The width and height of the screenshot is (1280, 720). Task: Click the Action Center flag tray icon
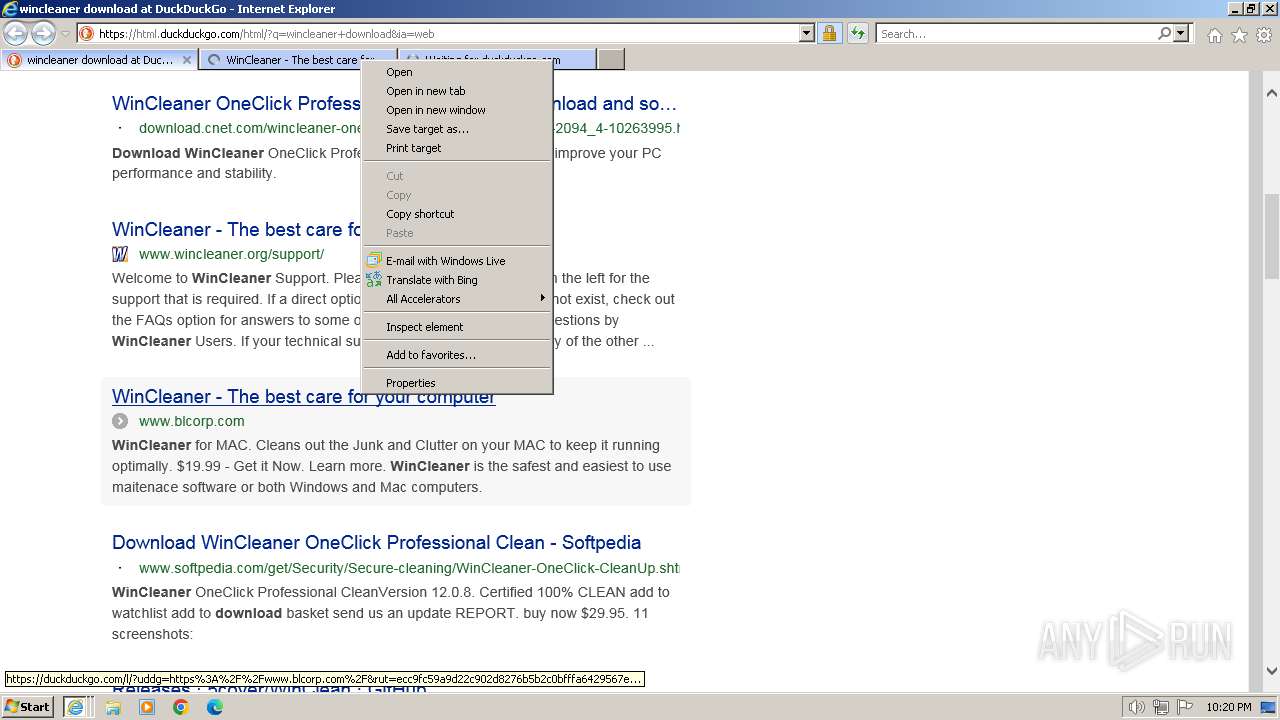tap(1185, 707)
